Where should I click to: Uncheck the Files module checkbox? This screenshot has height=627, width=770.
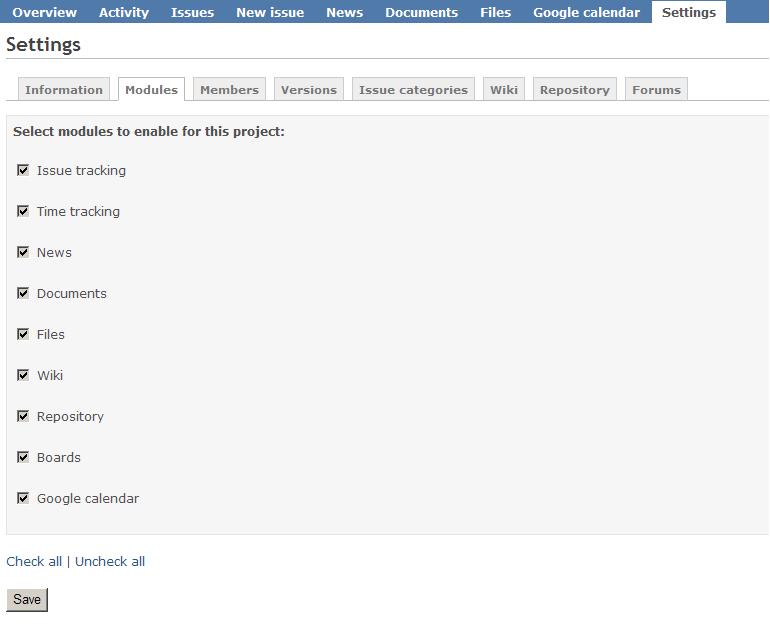click(x=23, y=334)
